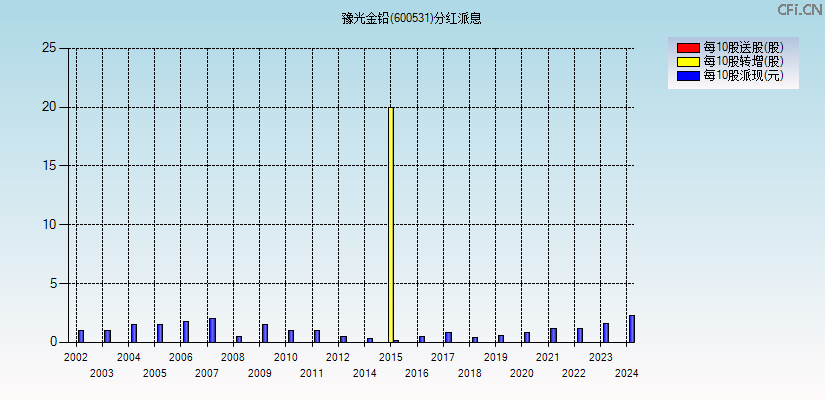Select the tall yellow 2015 bar

[x=391, y=225]
